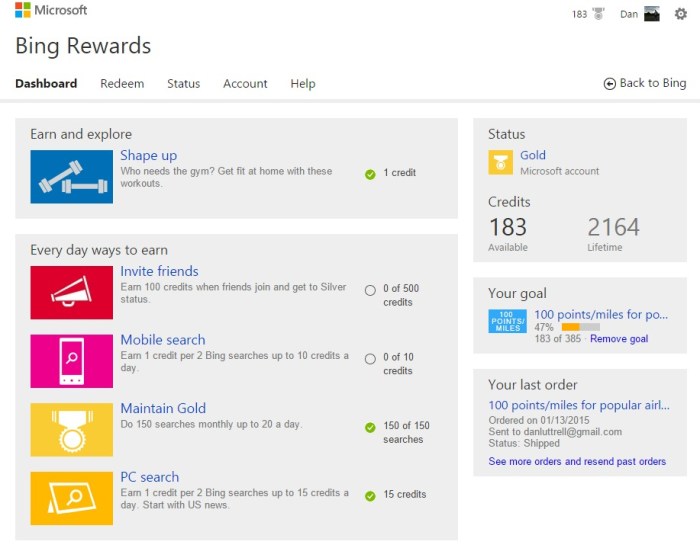The width and height of the screenshot is (700, 548).
Task: Open the last order airline miles link
Action: [579, 405]
